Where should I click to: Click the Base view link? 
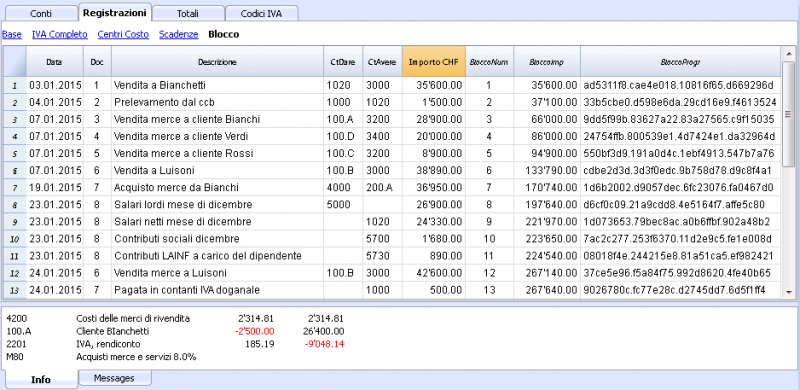(12, 35)
